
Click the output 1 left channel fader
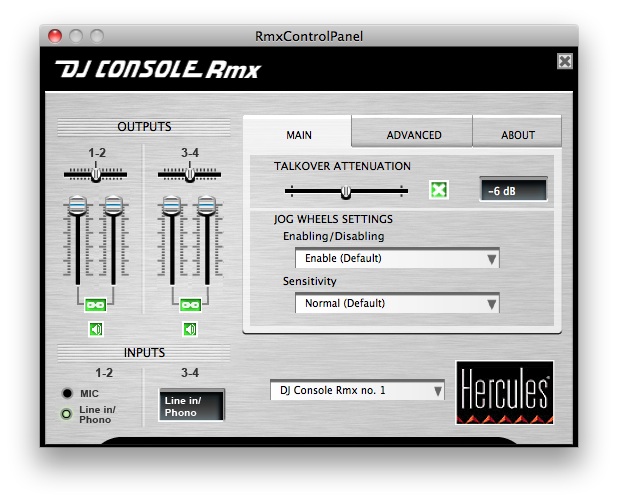78,205
